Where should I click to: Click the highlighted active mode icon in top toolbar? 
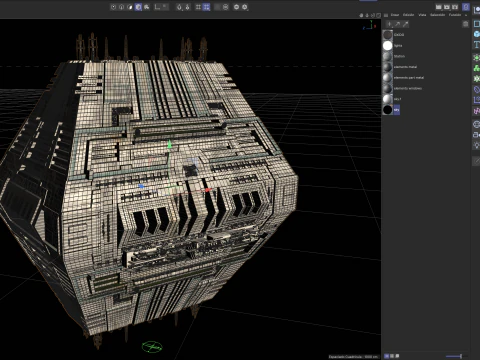(138, 7)
